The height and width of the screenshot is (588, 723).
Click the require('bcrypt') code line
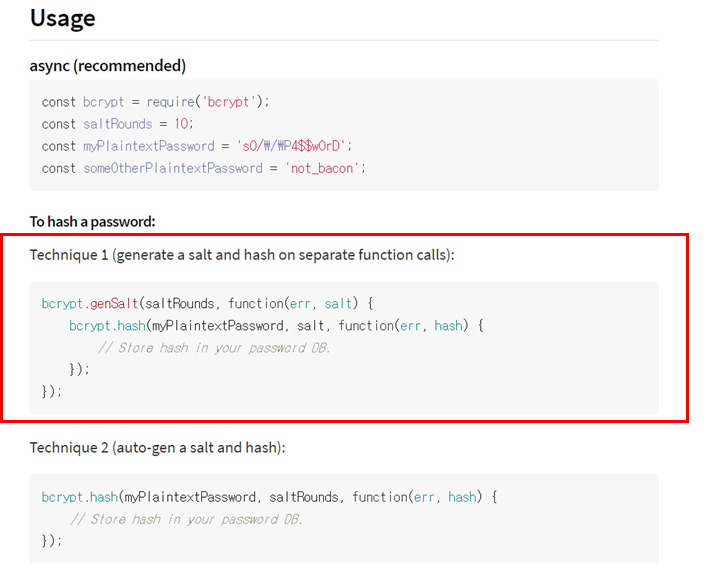pyautogui.click(x=155, y=101)
